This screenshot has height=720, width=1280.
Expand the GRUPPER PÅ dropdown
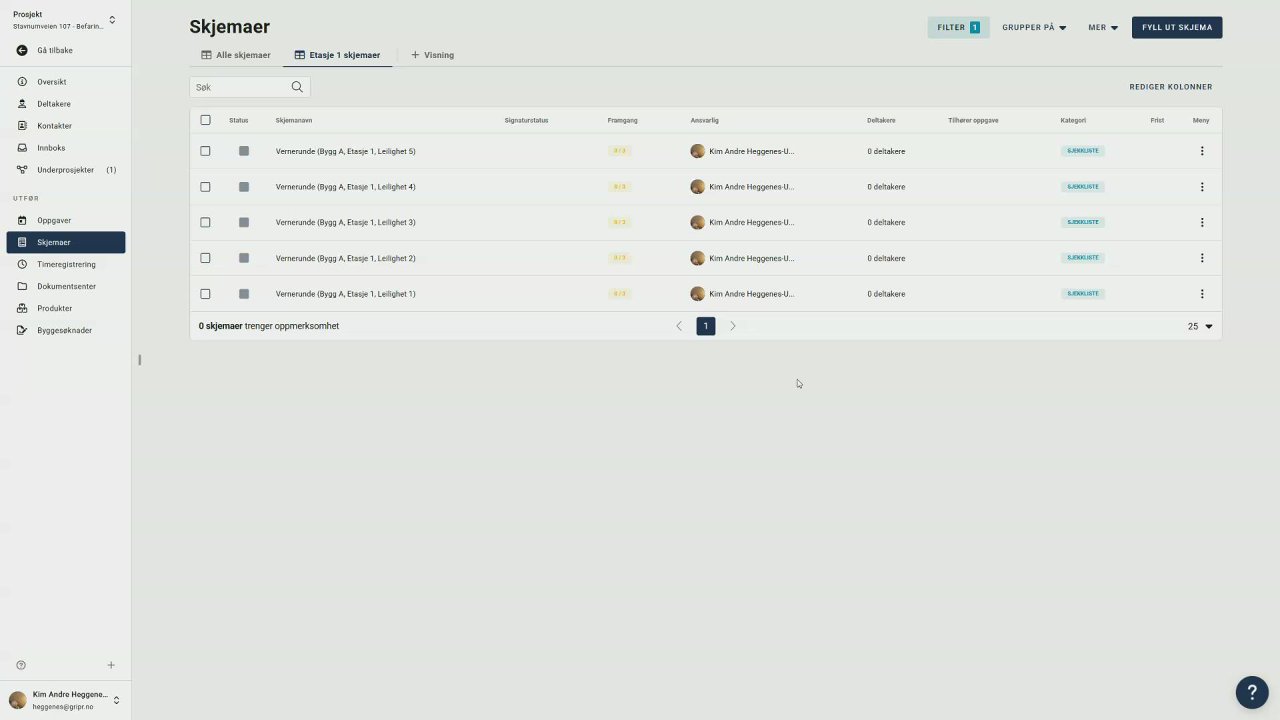(x=1034, y=28)
